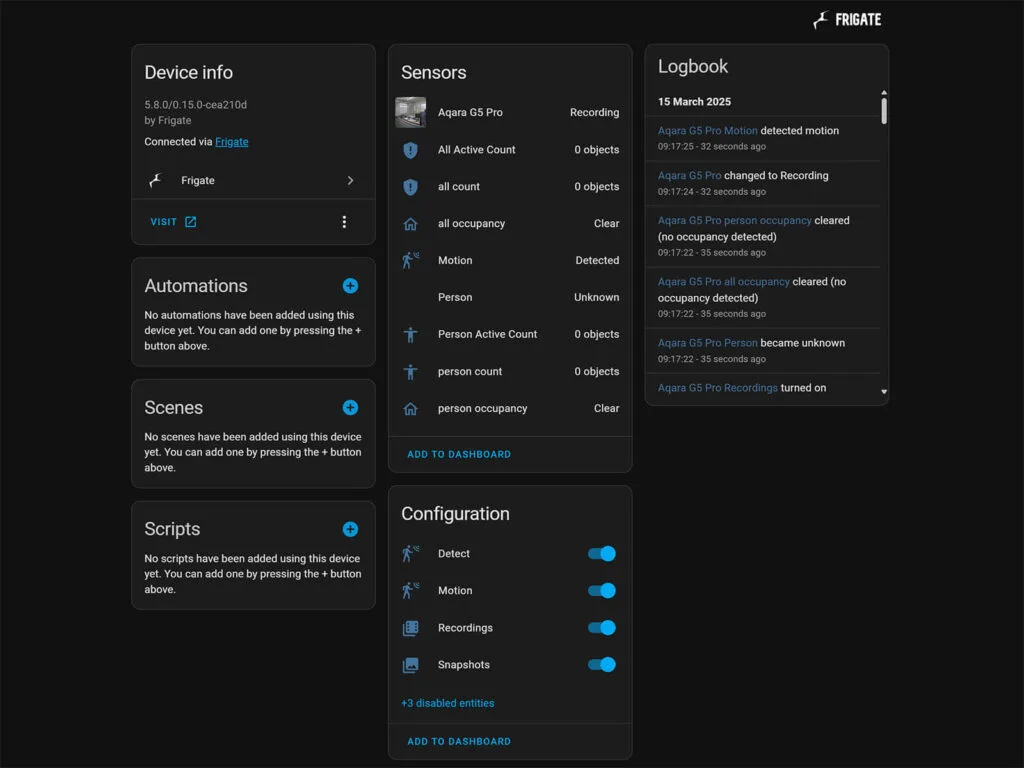This screenshot has height=768, width=1024.
Task: Click ADD TO DASHBOARD under Configuration
Action: pos(459,741)
